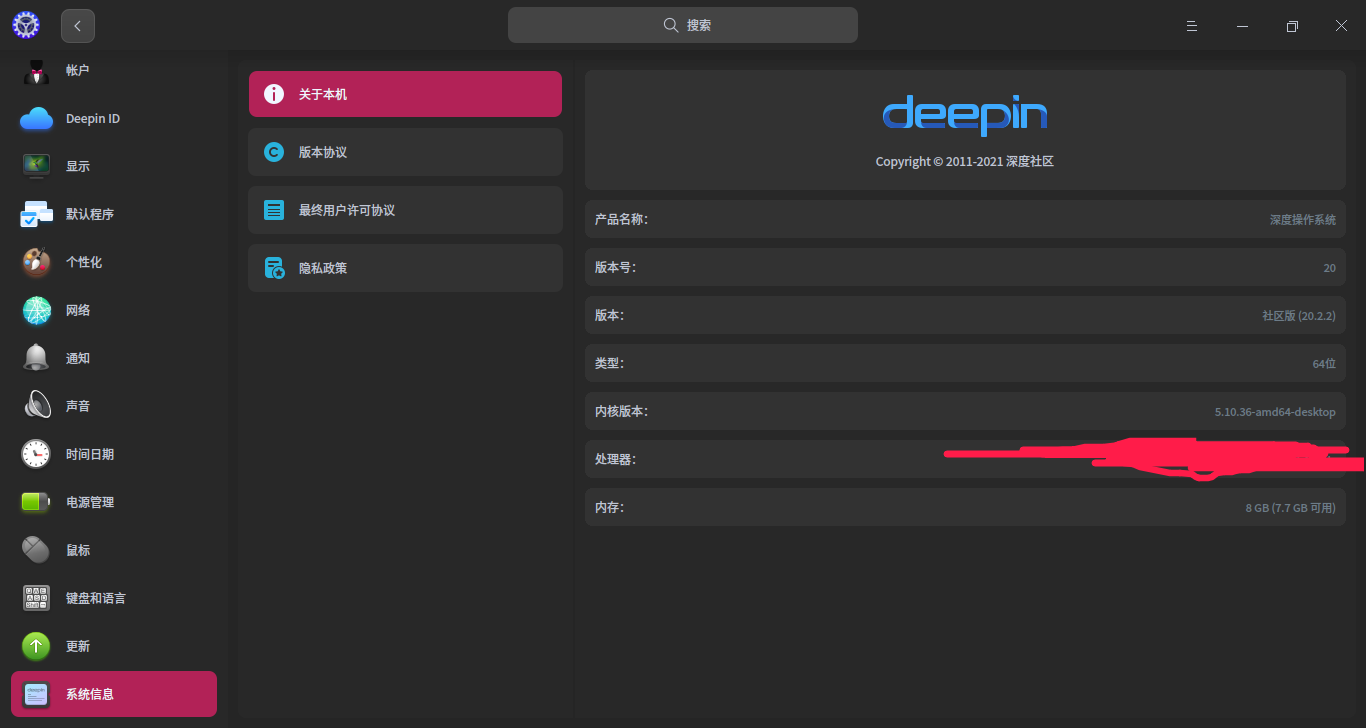
Task: Click the version number value 20
Action: (x=1329, y=268)
